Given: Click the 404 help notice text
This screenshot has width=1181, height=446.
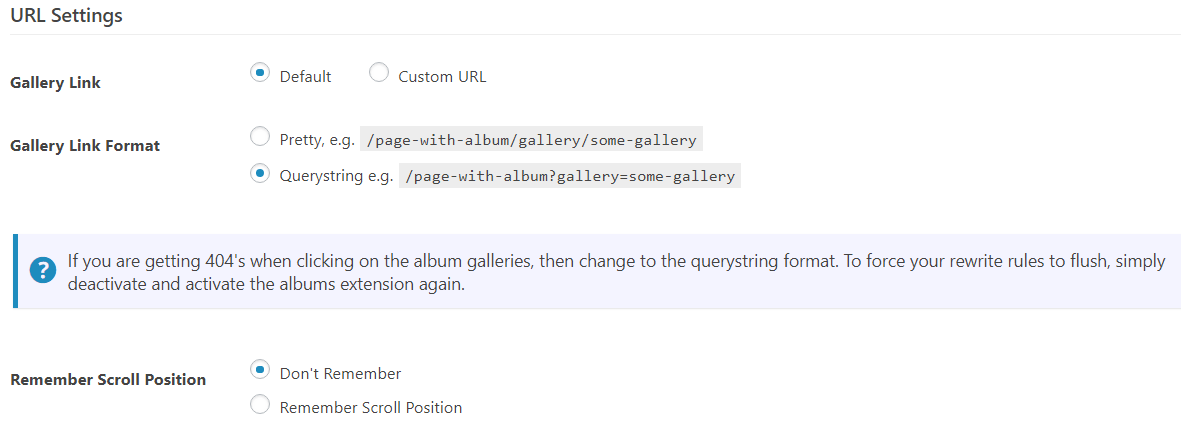Looking at the screenshot, I should 616,271.
